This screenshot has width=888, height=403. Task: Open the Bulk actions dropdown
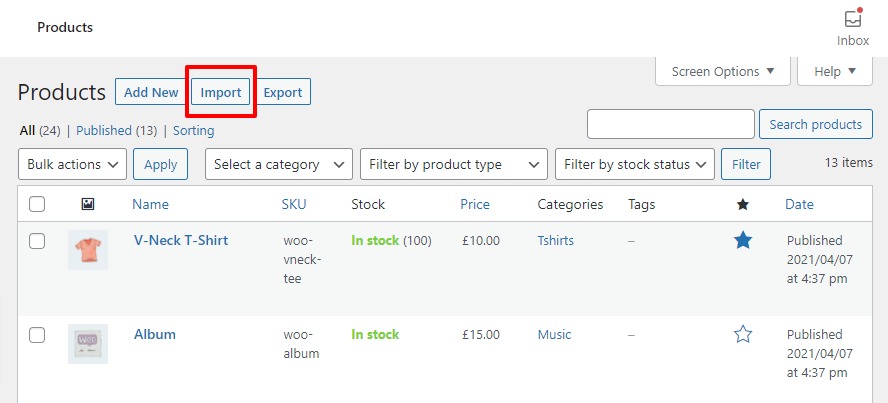[73, 164]
